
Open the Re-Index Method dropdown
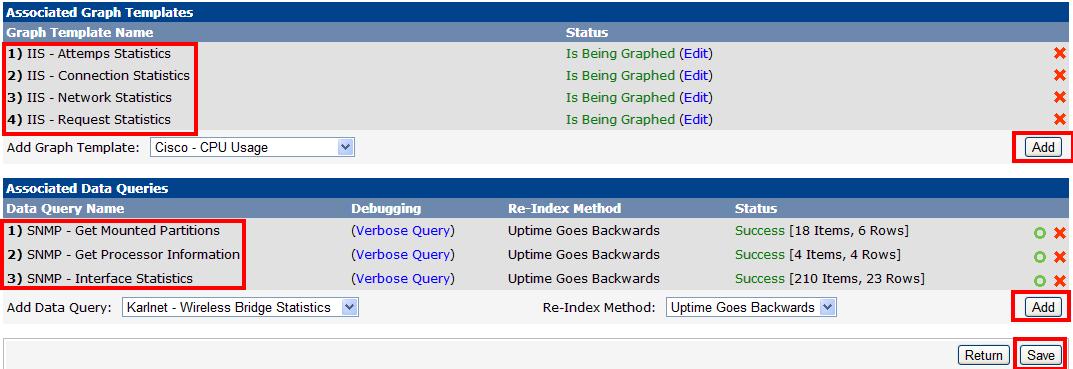(x=751, y=307)
